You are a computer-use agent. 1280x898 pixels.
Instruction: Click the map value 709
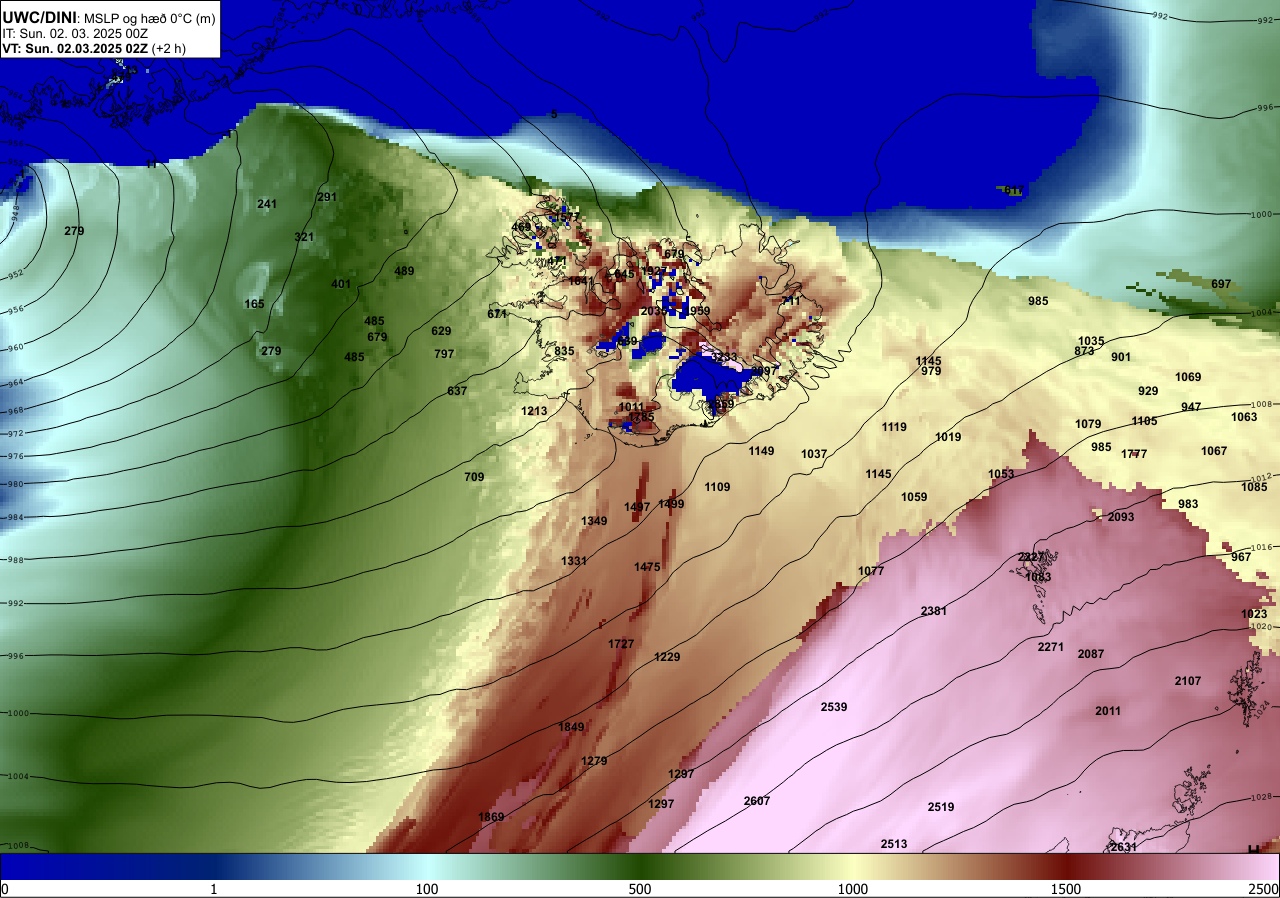pos(474,477)
